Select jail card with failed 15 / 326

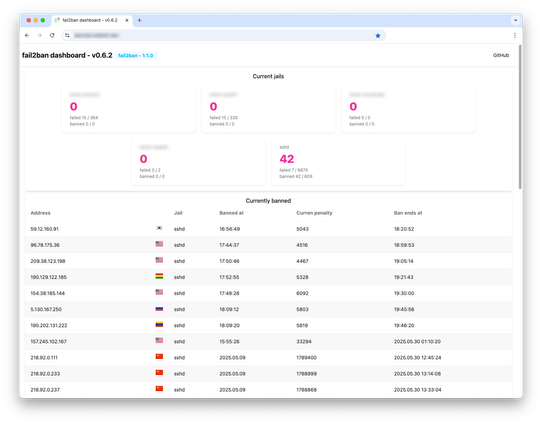(x=268, y=110)
